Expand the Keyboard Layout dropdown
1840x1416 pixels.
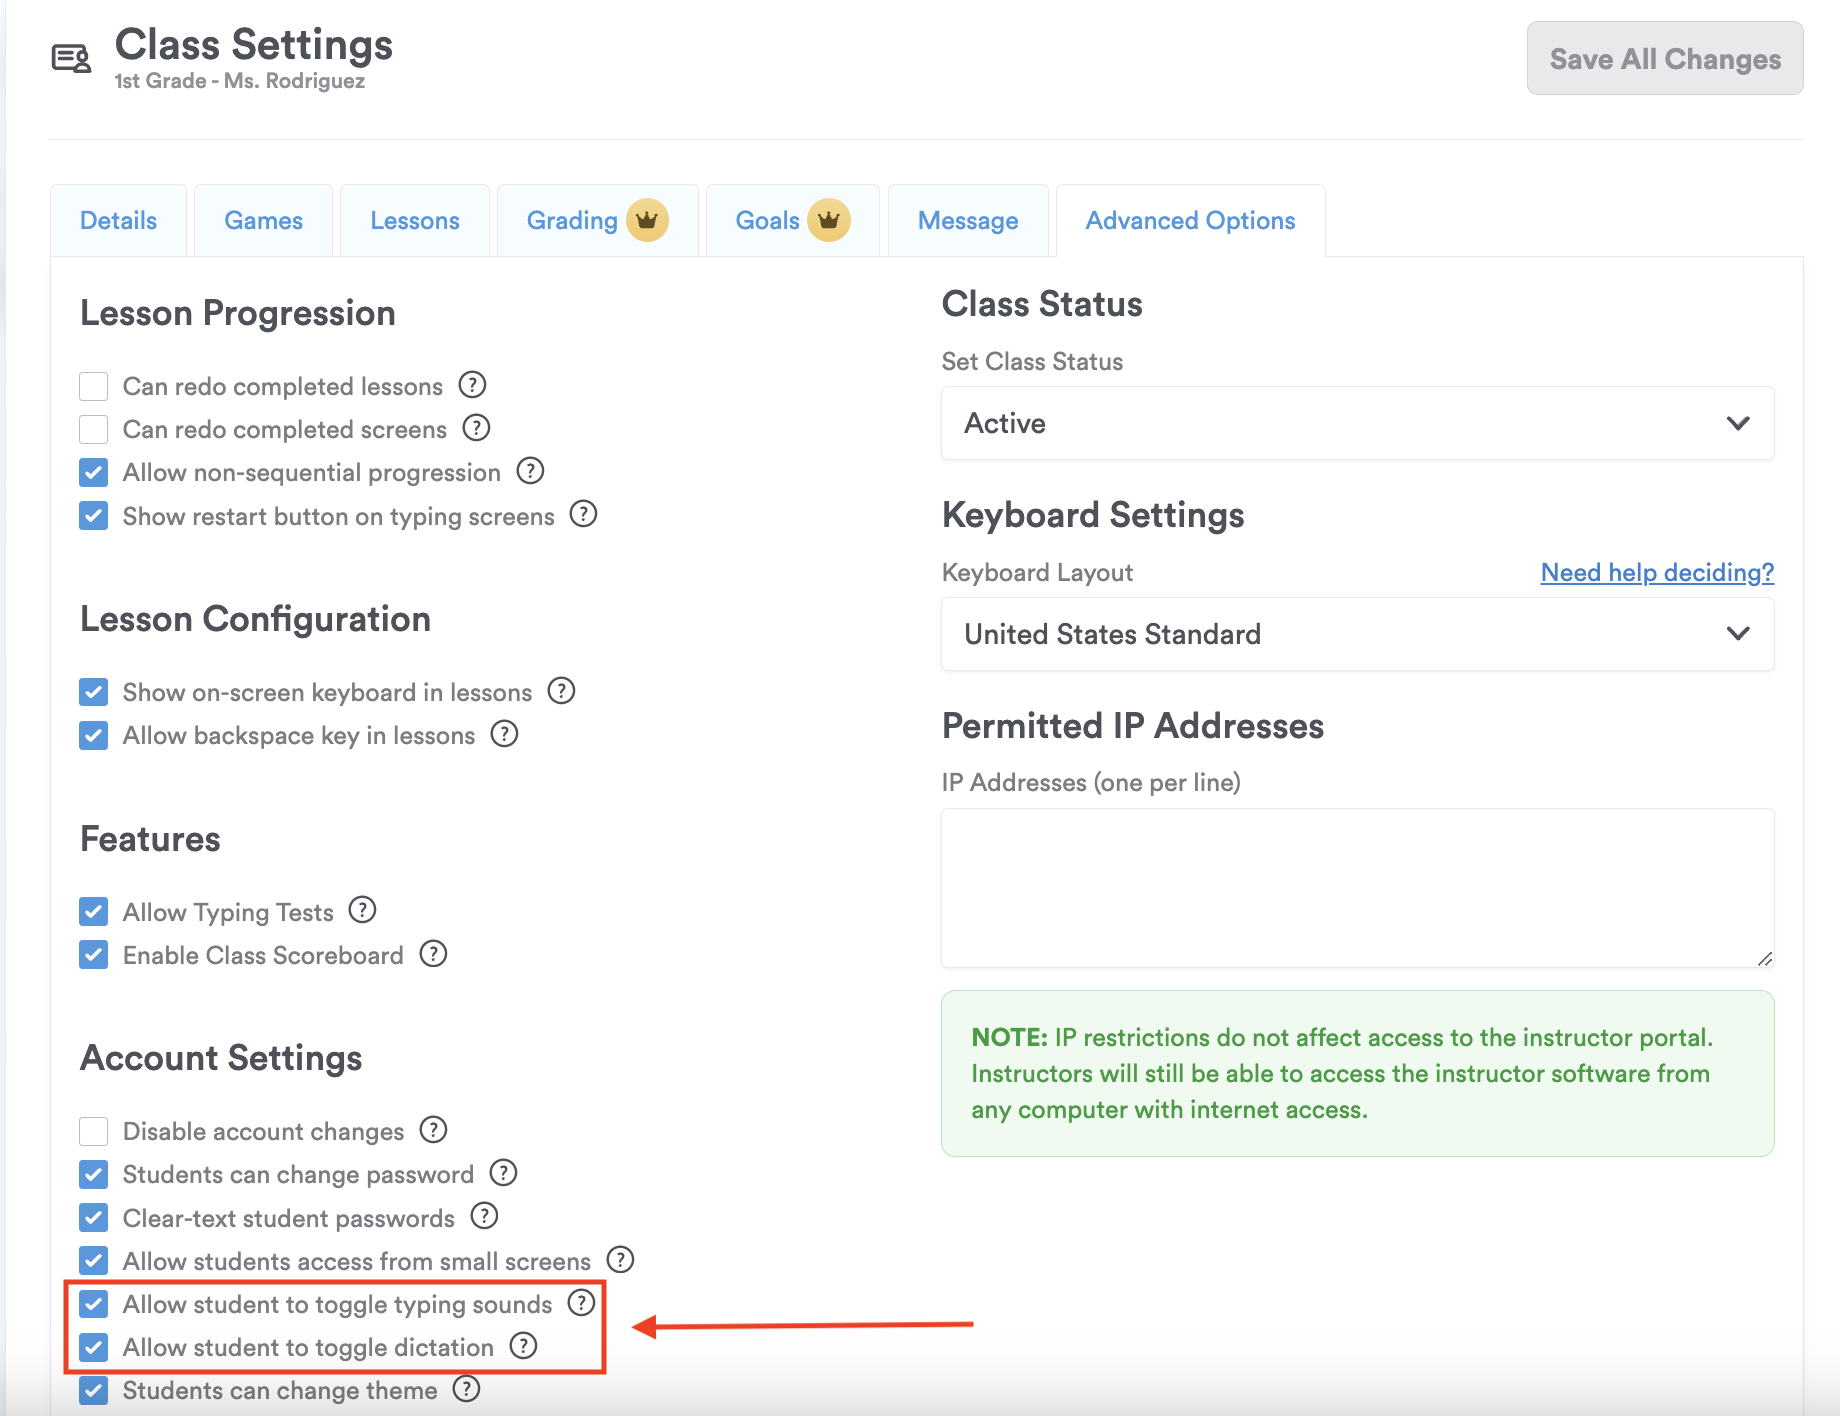click(1357, 634)
